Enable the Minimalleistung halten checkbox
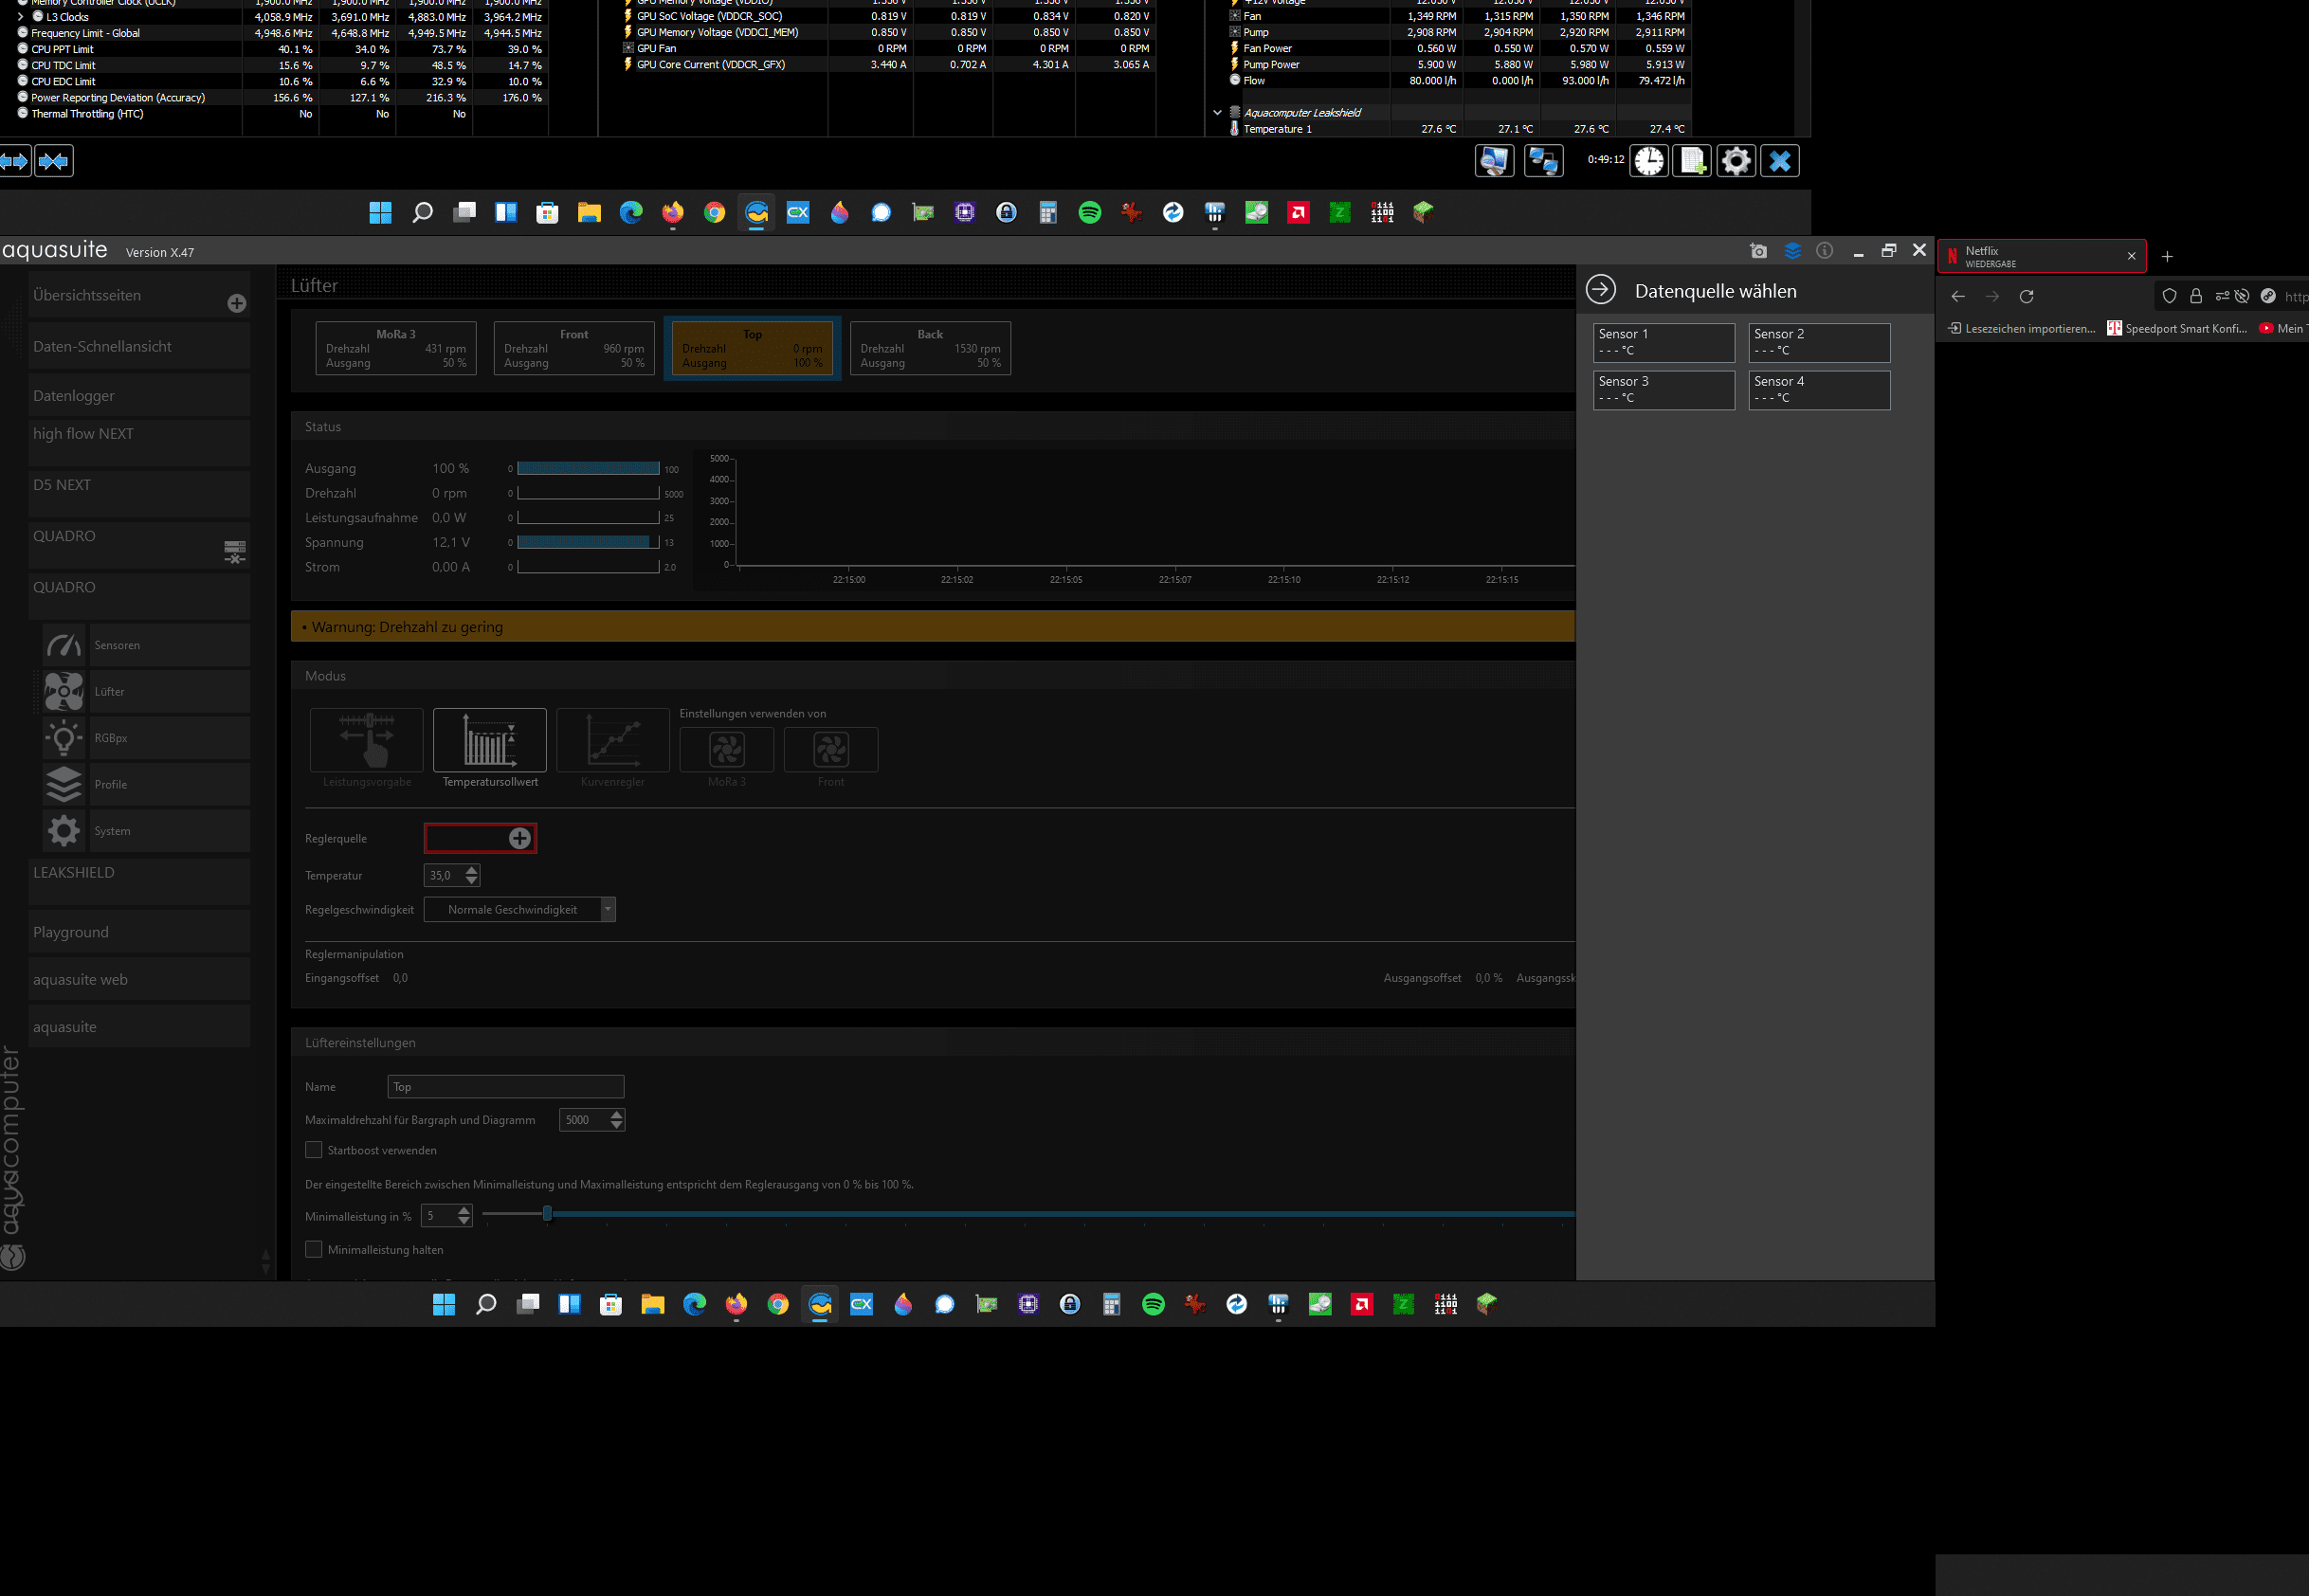Viewport: 2309px width, 1596px height. point(314,1249)
